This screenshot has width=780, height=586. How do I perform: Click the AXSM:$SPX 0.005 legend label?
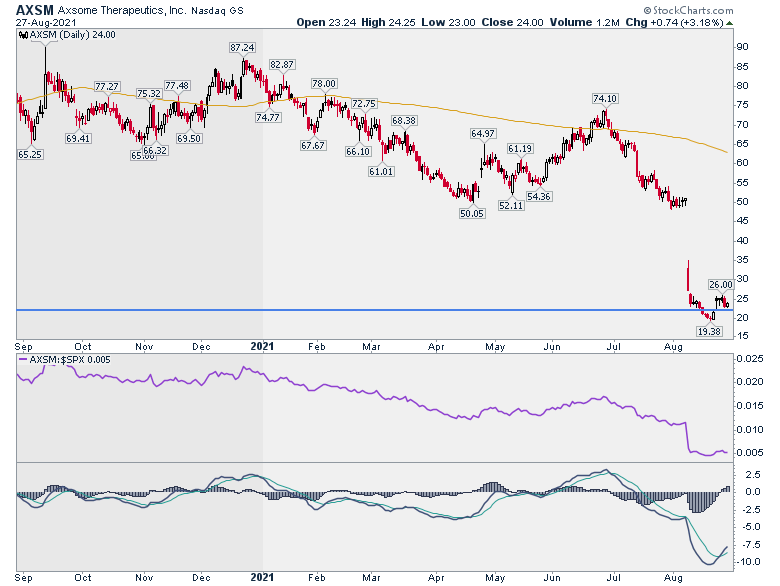70,360
